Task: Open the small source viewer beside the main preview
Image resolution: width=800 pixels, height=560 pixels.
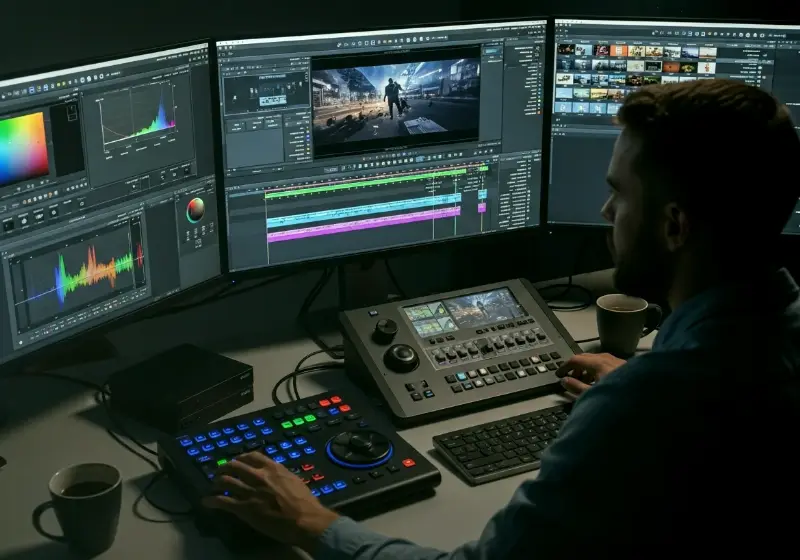Action: (265, 92)
